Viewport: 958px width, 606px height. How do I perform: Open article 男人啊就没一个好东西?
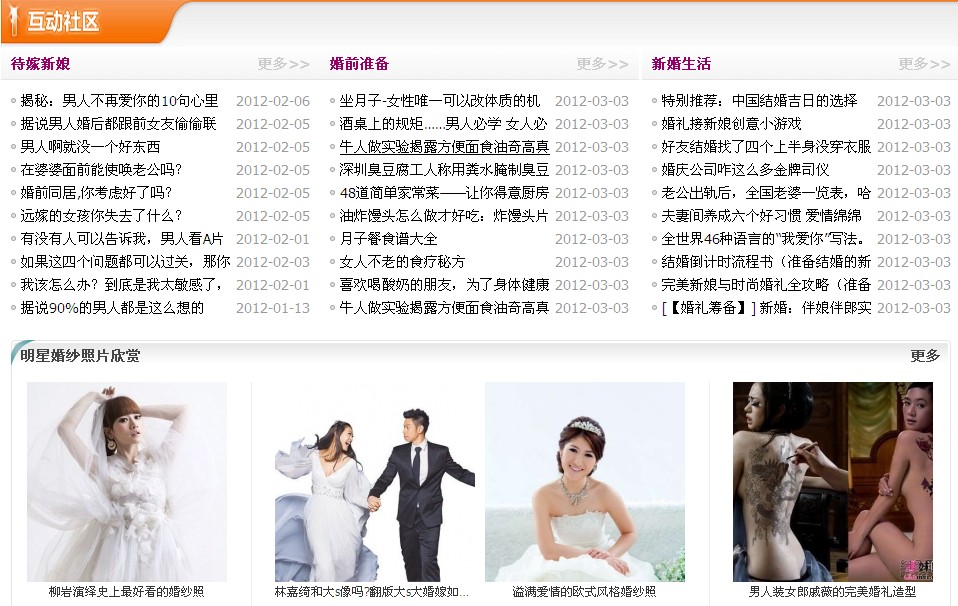(x=90, y=147)
